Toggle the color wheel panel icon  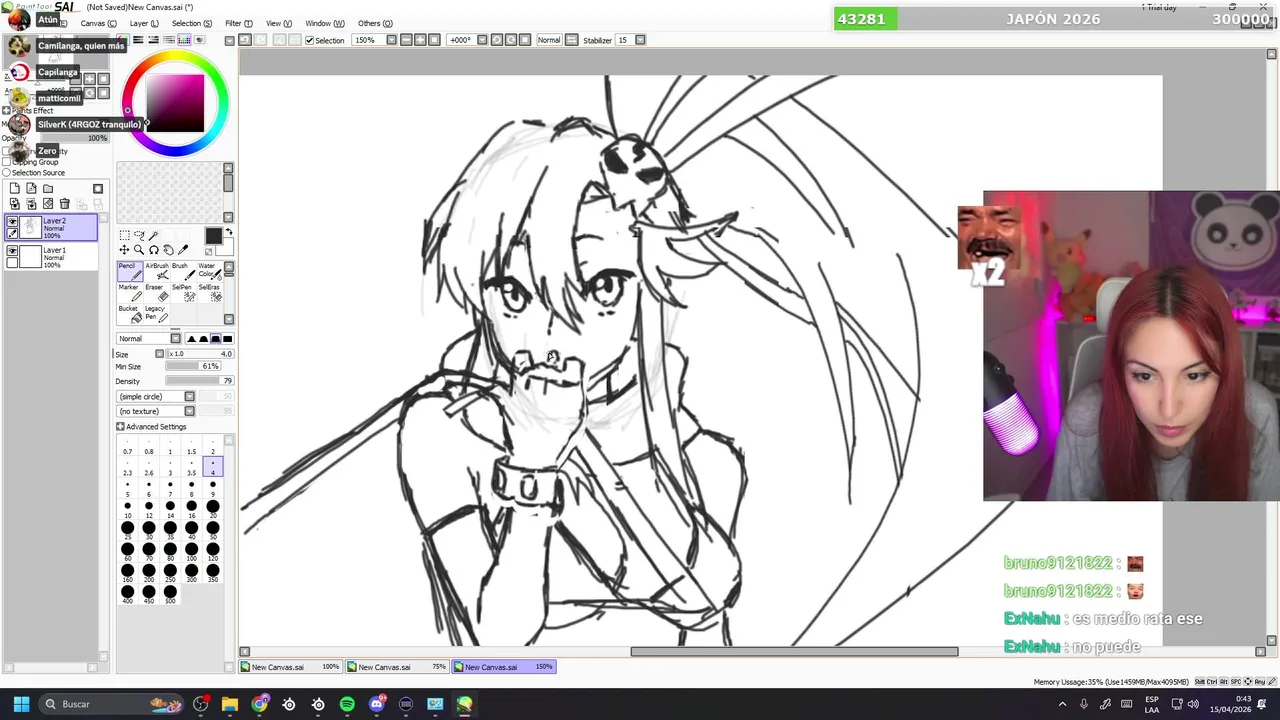[x=123, y=39]
